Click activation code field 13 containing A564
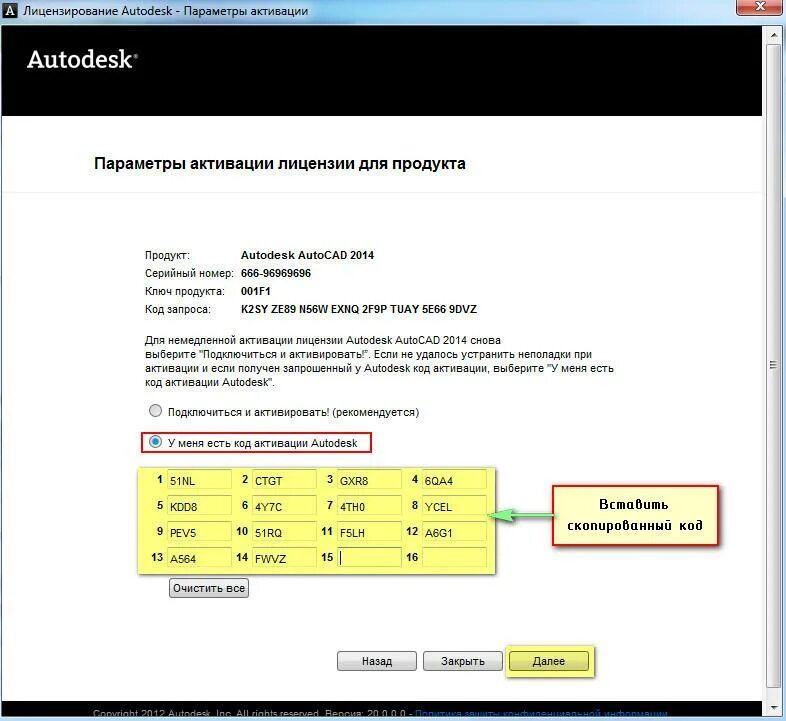Image resolution: width=786 pixels, height=721 pixels. click(x=199, y=558)
